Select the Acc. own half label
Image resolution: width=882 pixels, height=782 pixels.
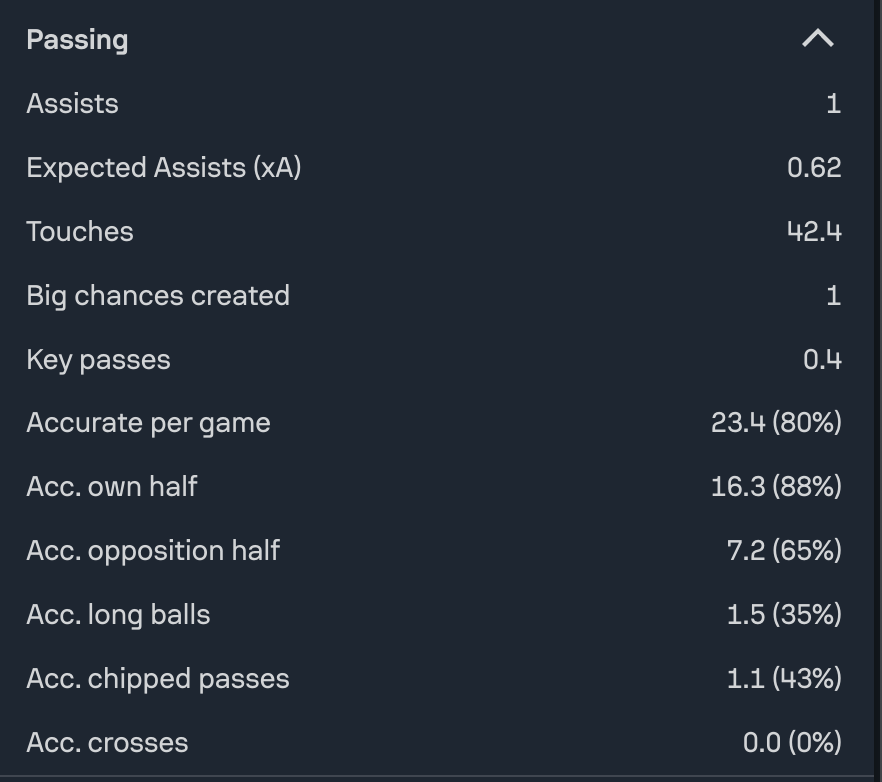(x=111, y=487)
